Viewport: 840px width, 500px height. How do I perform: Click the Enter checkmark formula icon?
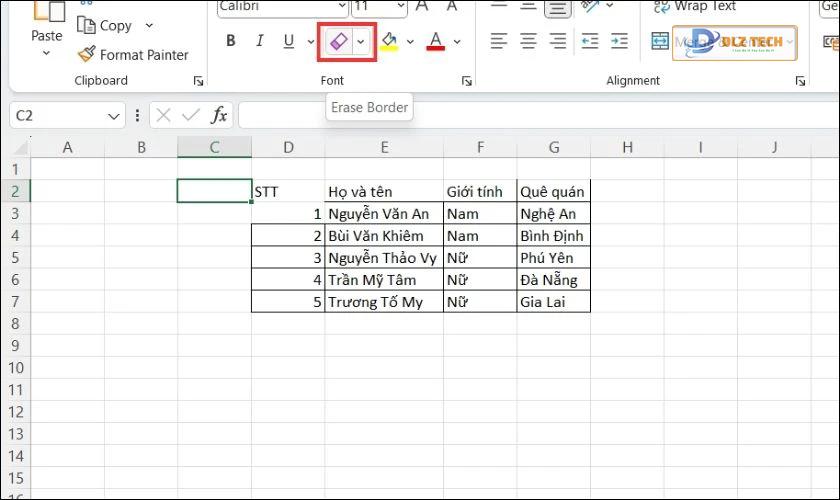(x=191, y=115)
